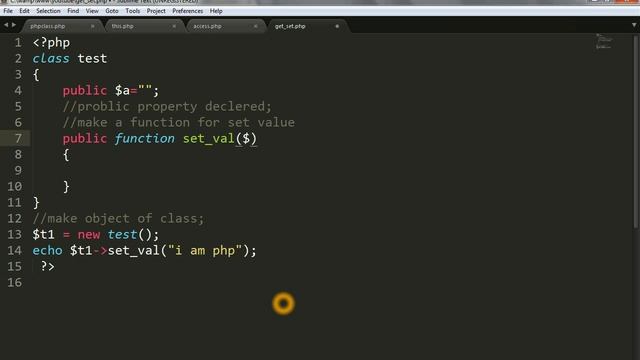
Task: Click unsaved dot on get_set.php tab
Action: tap(337, 26)
